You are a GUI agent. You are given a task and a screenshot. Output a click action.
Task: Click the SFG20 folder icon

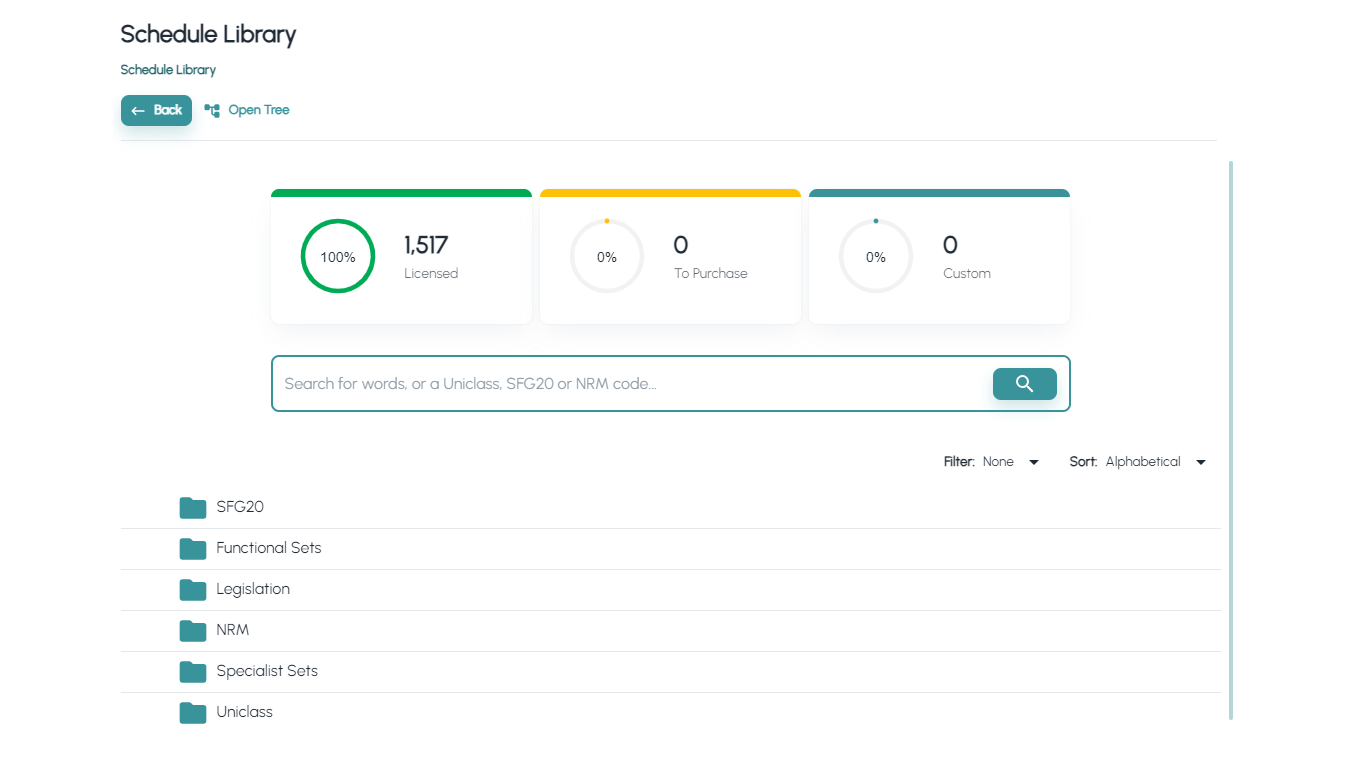tap(193, 508)
